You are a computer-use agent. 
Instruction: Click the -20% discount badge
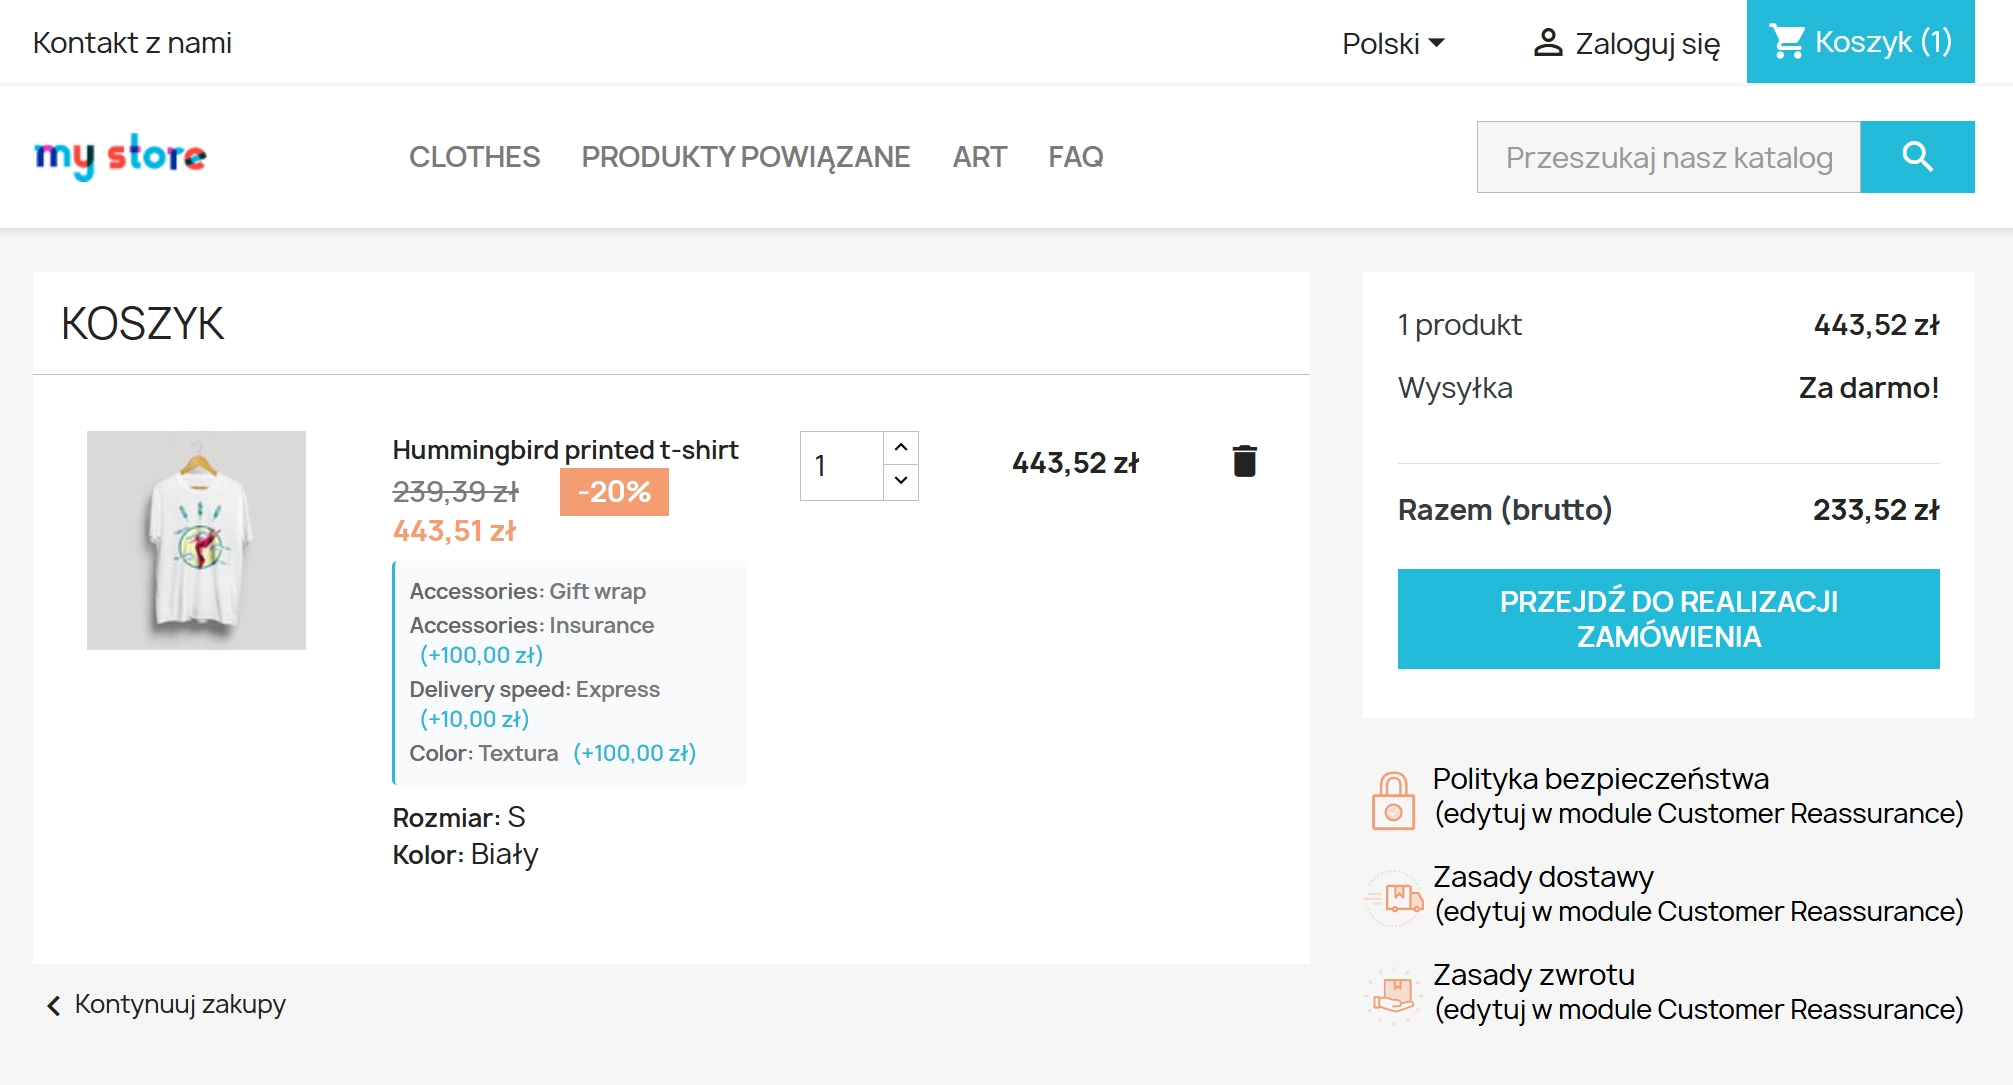(x=613, y=492)
